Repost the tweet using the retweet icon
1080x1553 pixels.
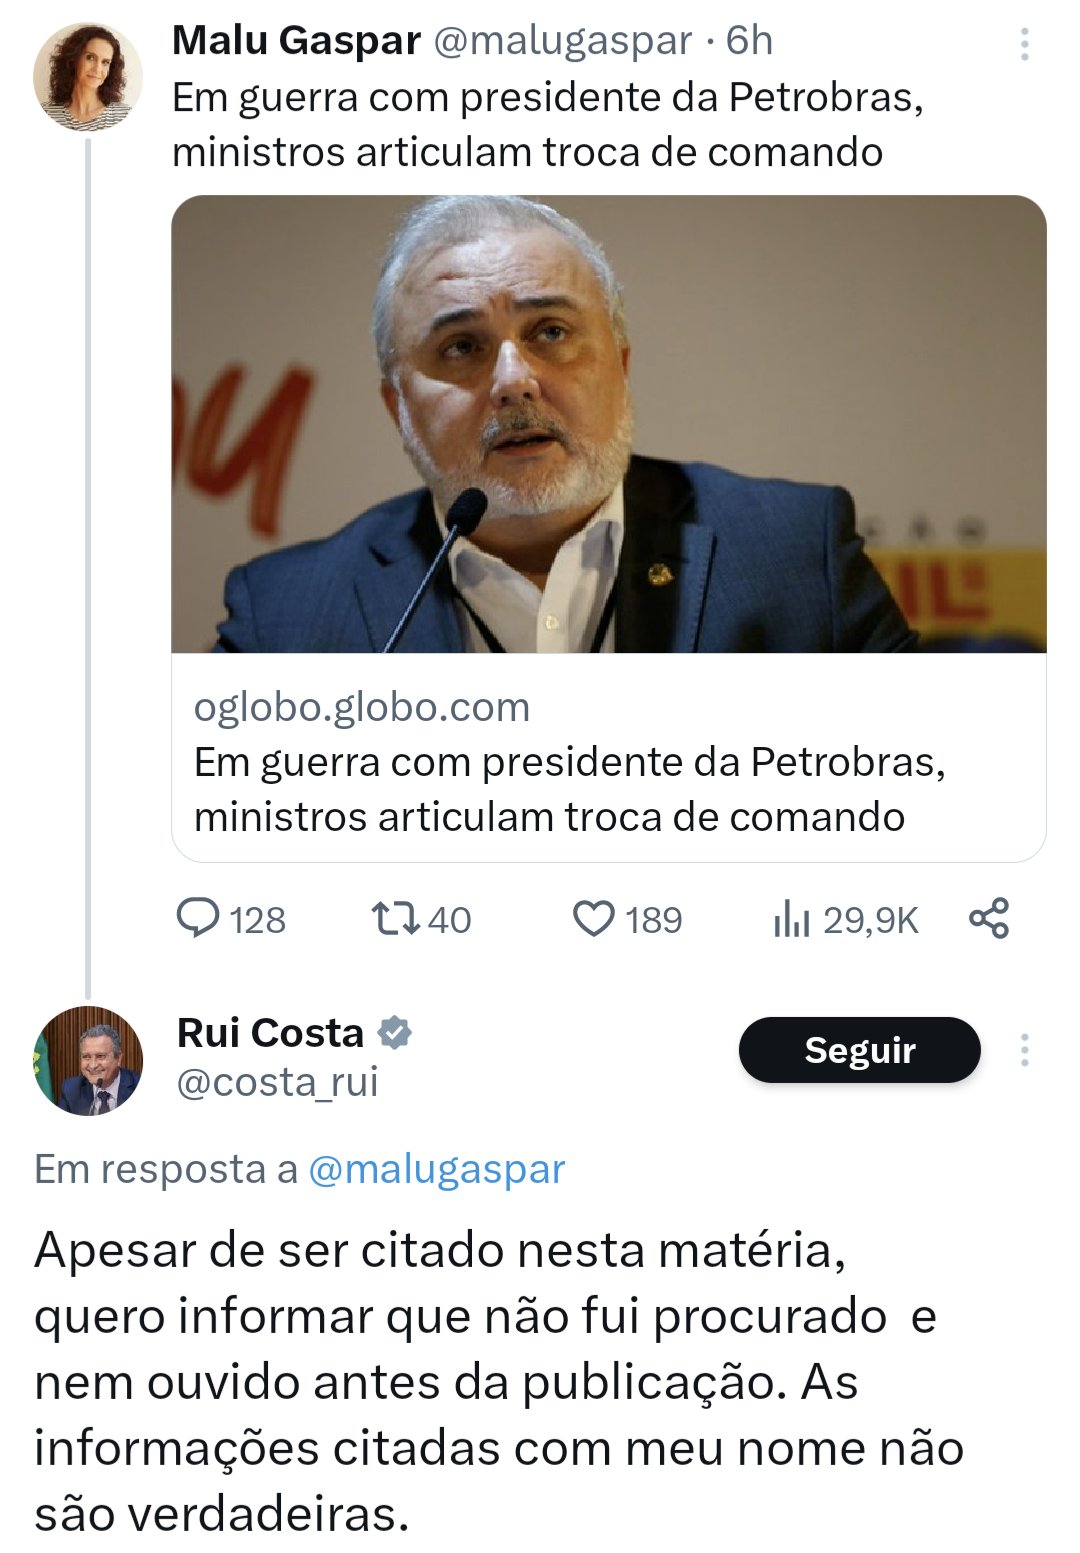click(x=395, y=918)
